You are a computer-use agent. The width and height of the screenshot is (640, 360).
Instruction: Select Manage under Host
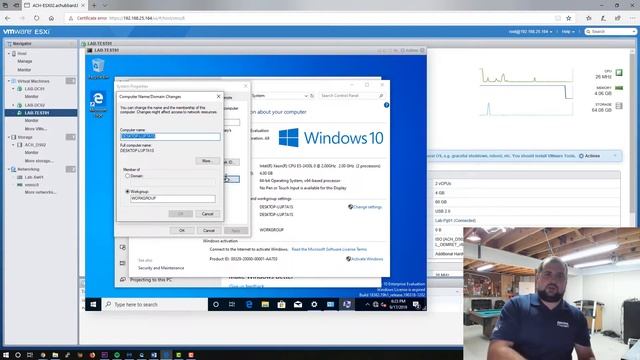[24, 61]
